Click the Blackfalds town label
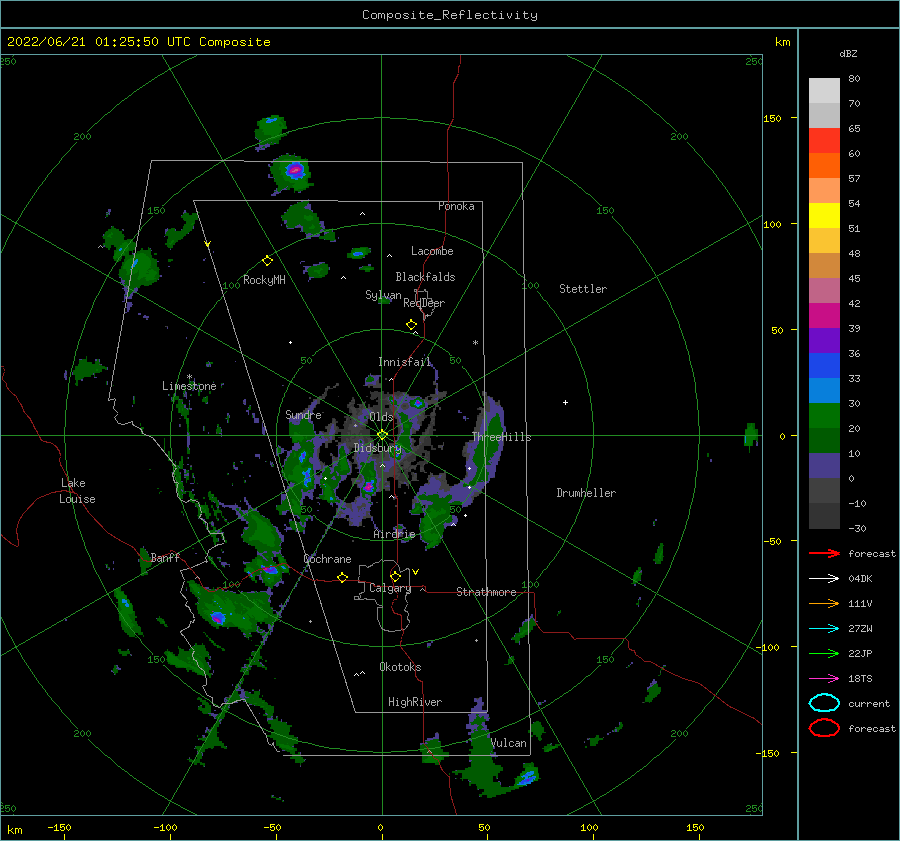The height and width of the screenshot is (841, 900). (425, 277)
